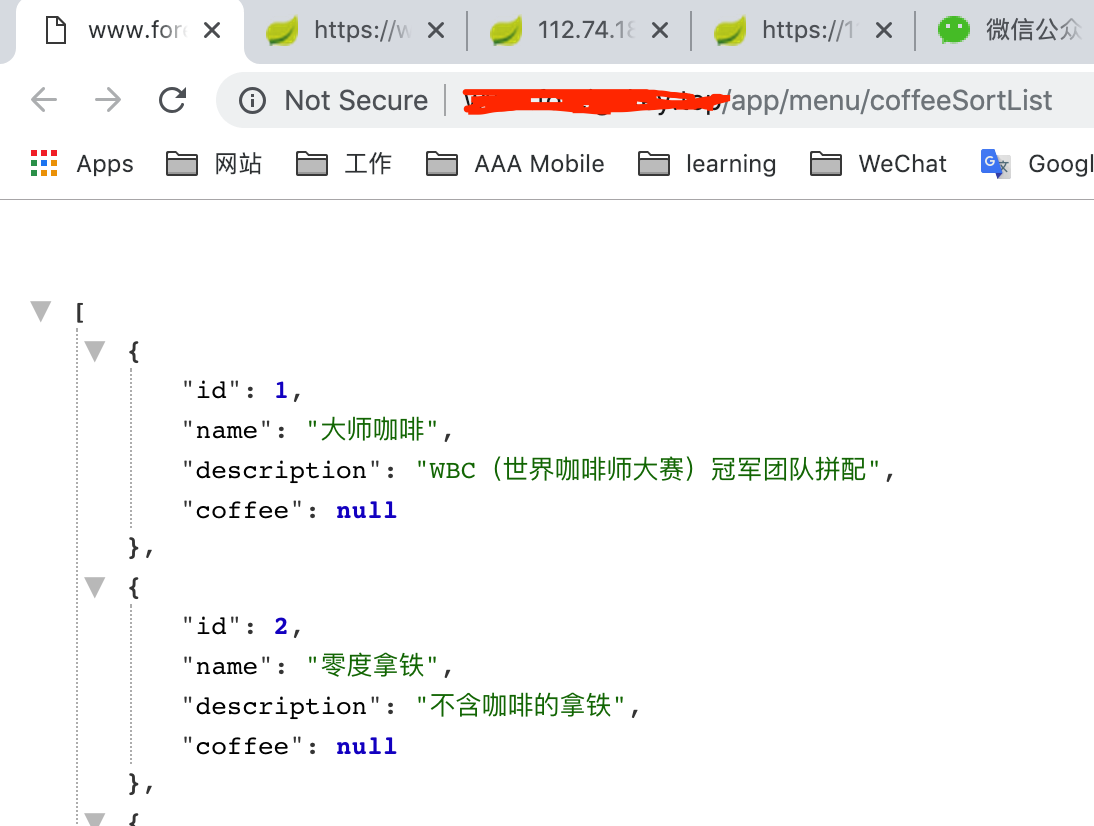Collapse the third JSON object at bottom
1094x826 pixels.
(x=95, y=819)
